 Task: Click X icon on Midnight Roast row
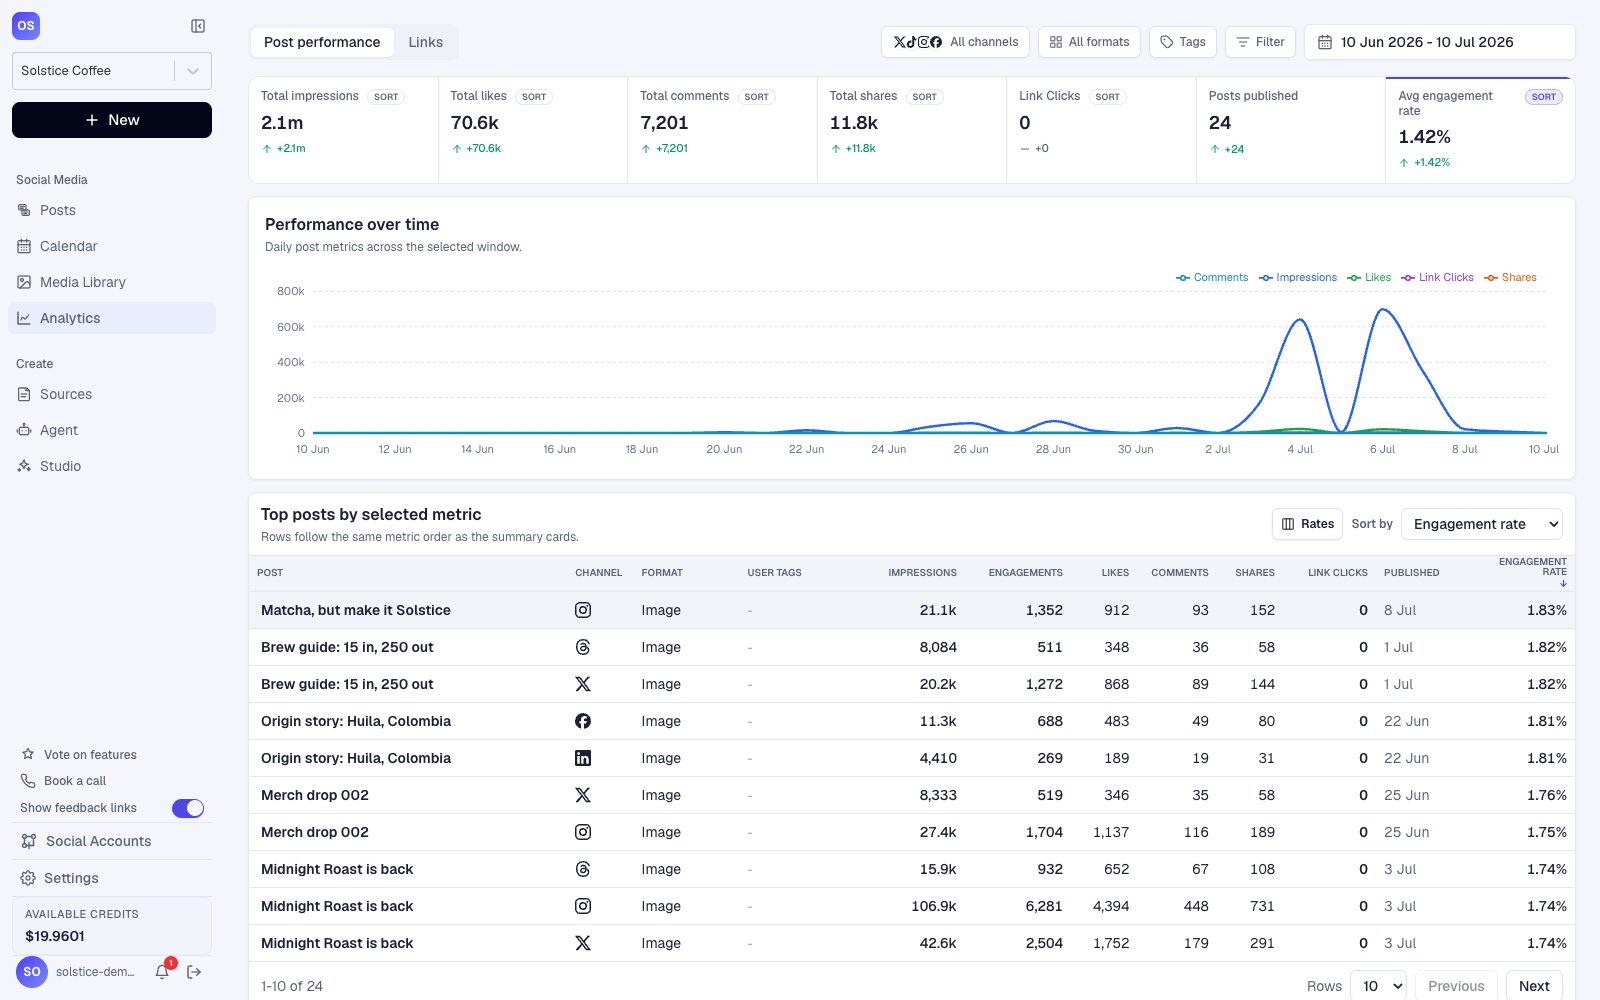tap(583, 943)
